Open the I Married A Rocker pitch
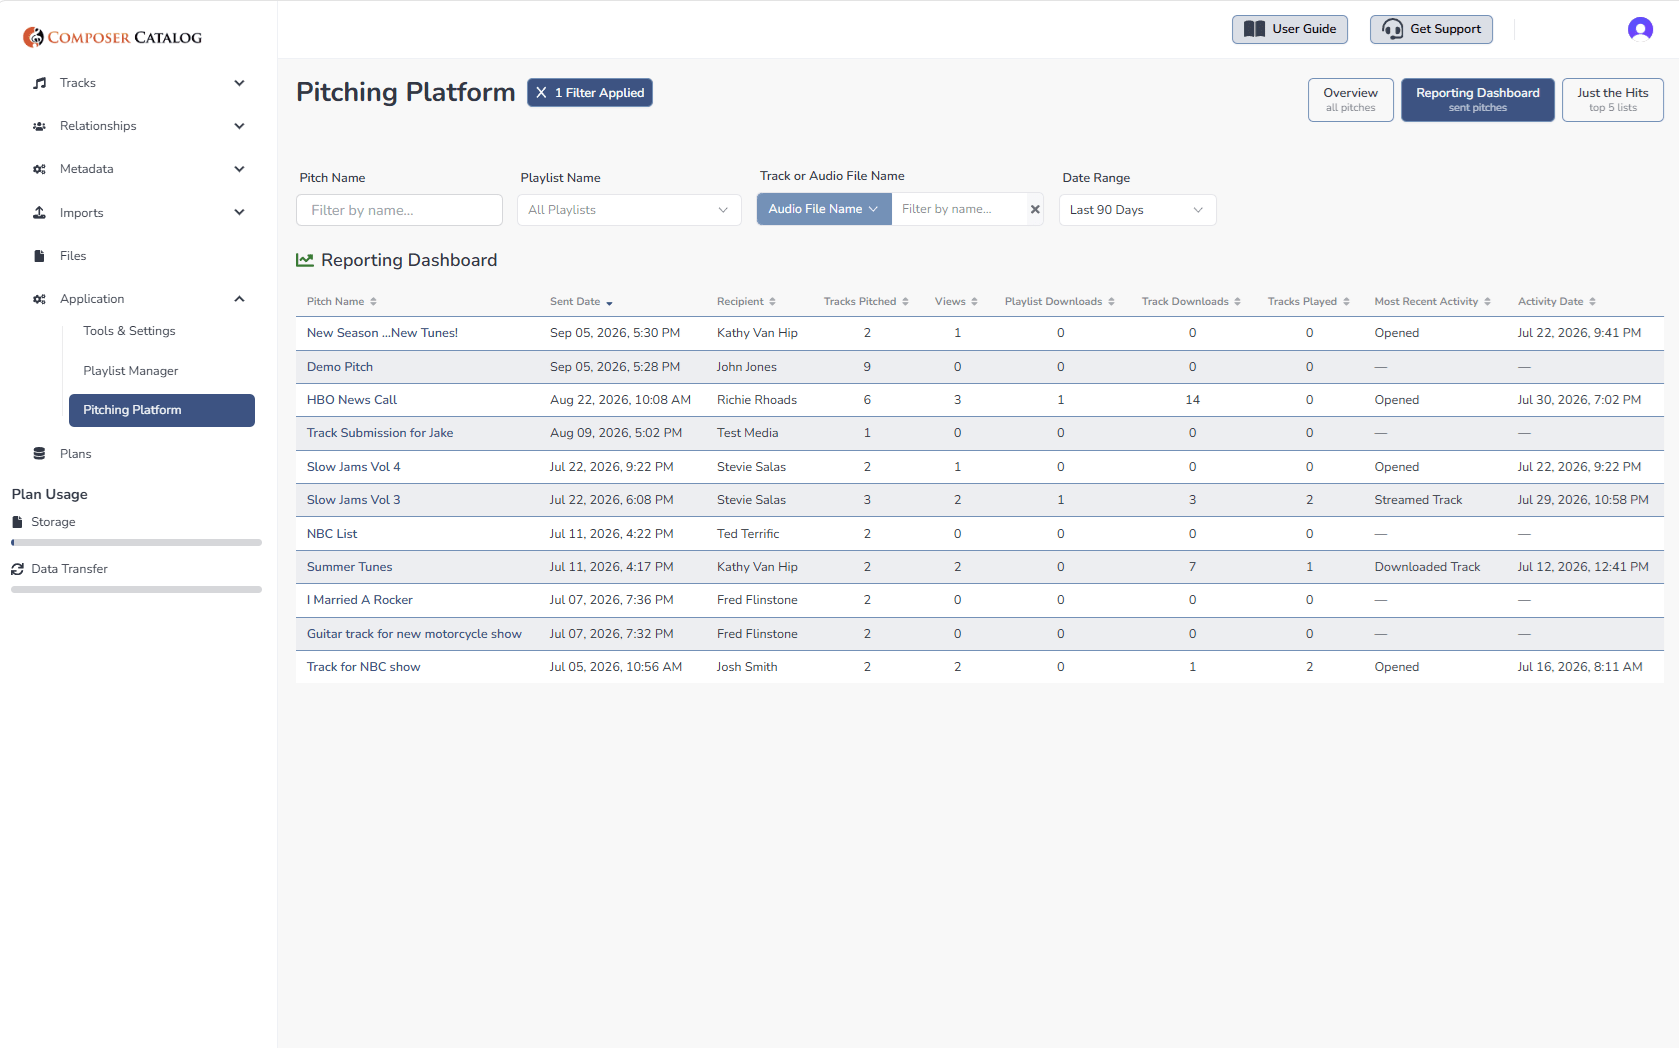 click(359, 600)
